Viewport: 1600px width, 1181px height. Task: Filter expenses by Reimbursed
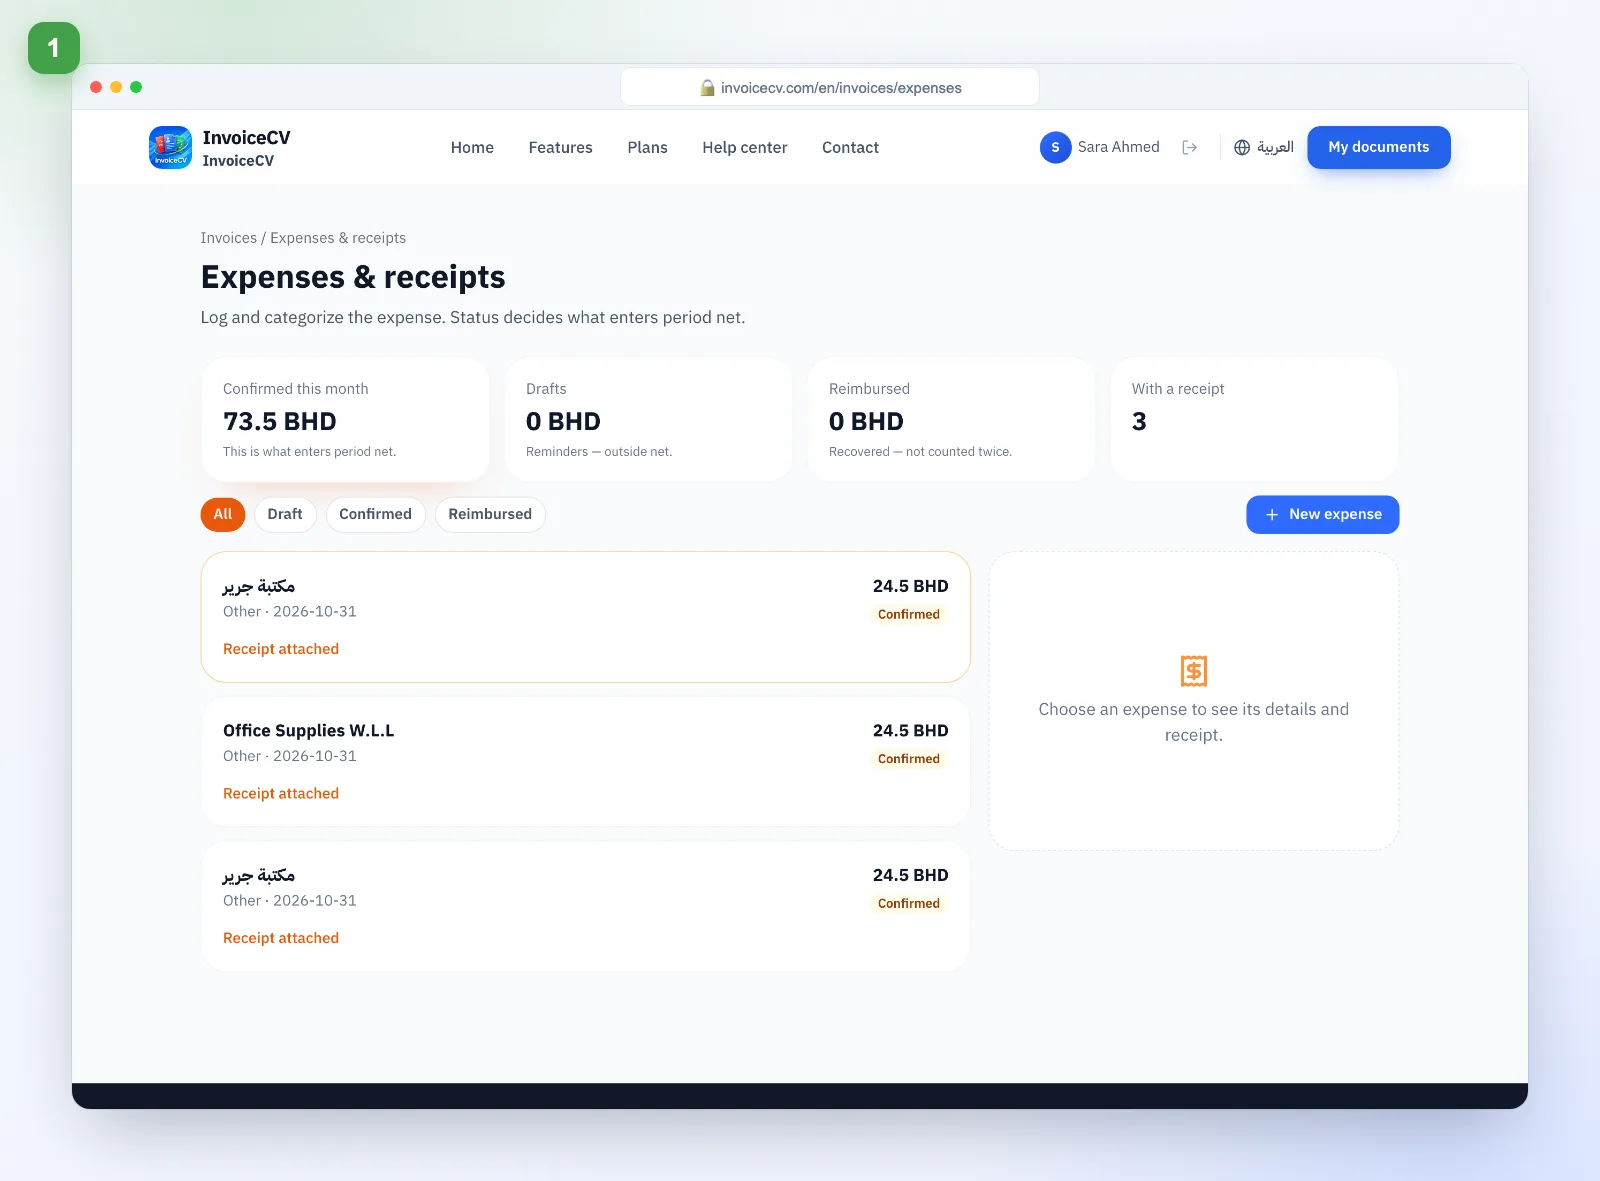(490, 514)
